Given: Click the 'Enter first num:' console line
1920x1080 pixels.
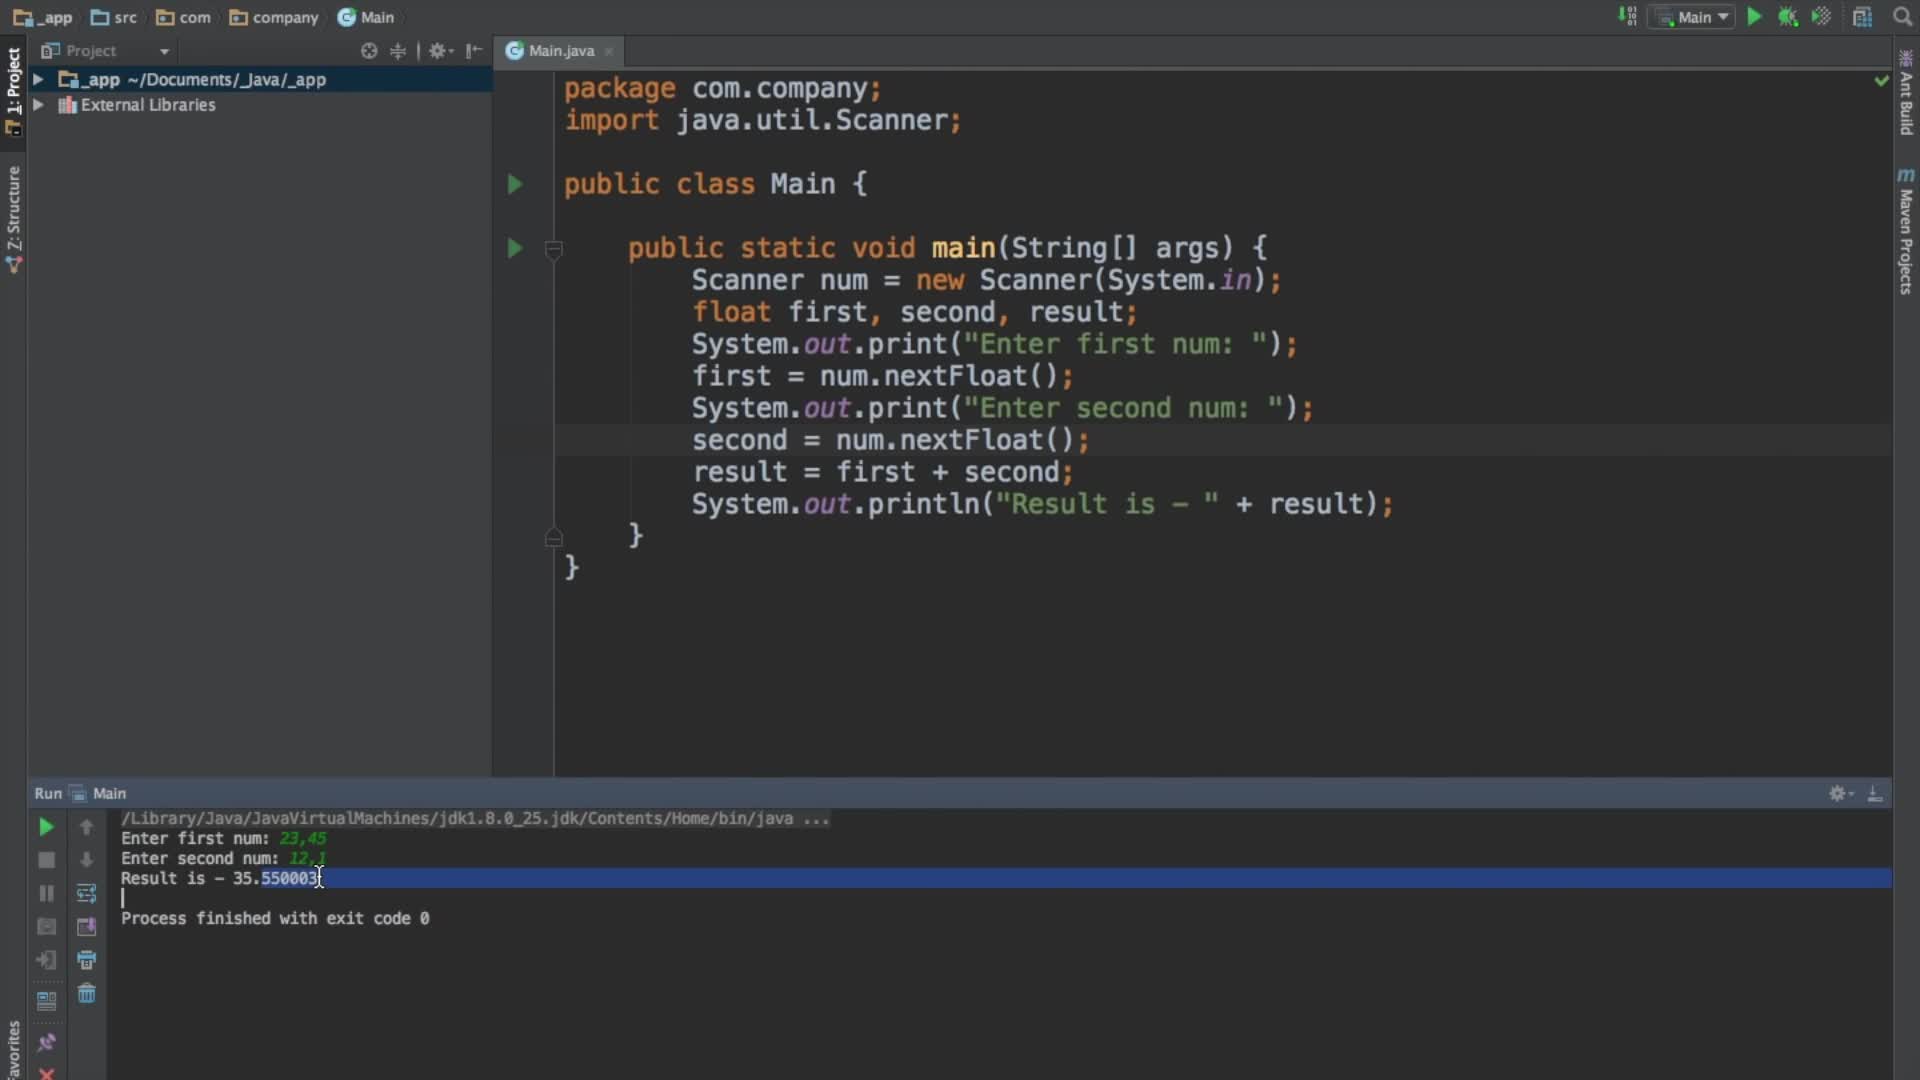Looking at the screenshot, I should 223,838.
